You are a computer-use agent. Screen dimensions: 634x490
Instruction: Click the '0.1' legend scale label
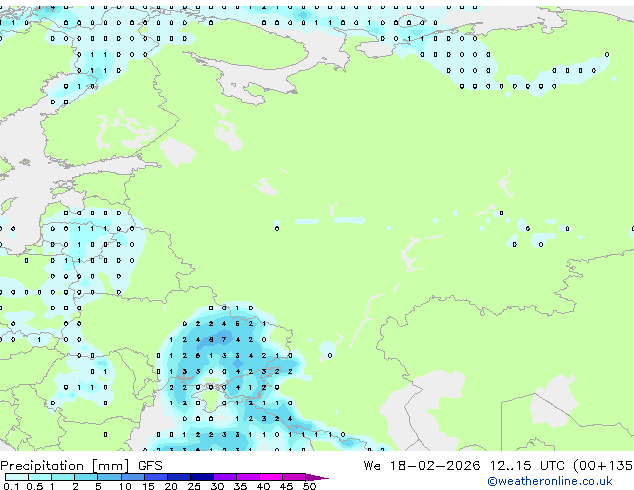point(11,486)
